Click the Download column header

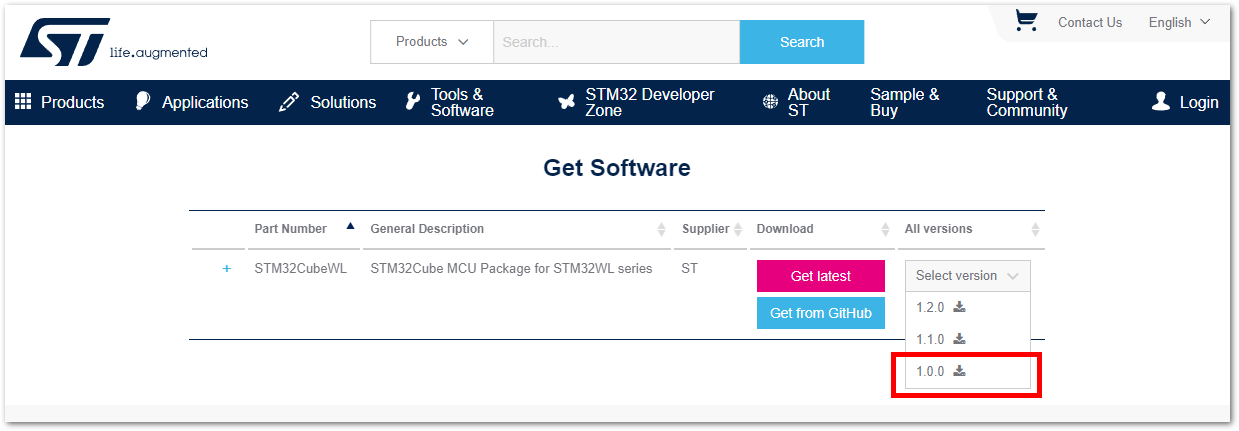coord(785,229)
